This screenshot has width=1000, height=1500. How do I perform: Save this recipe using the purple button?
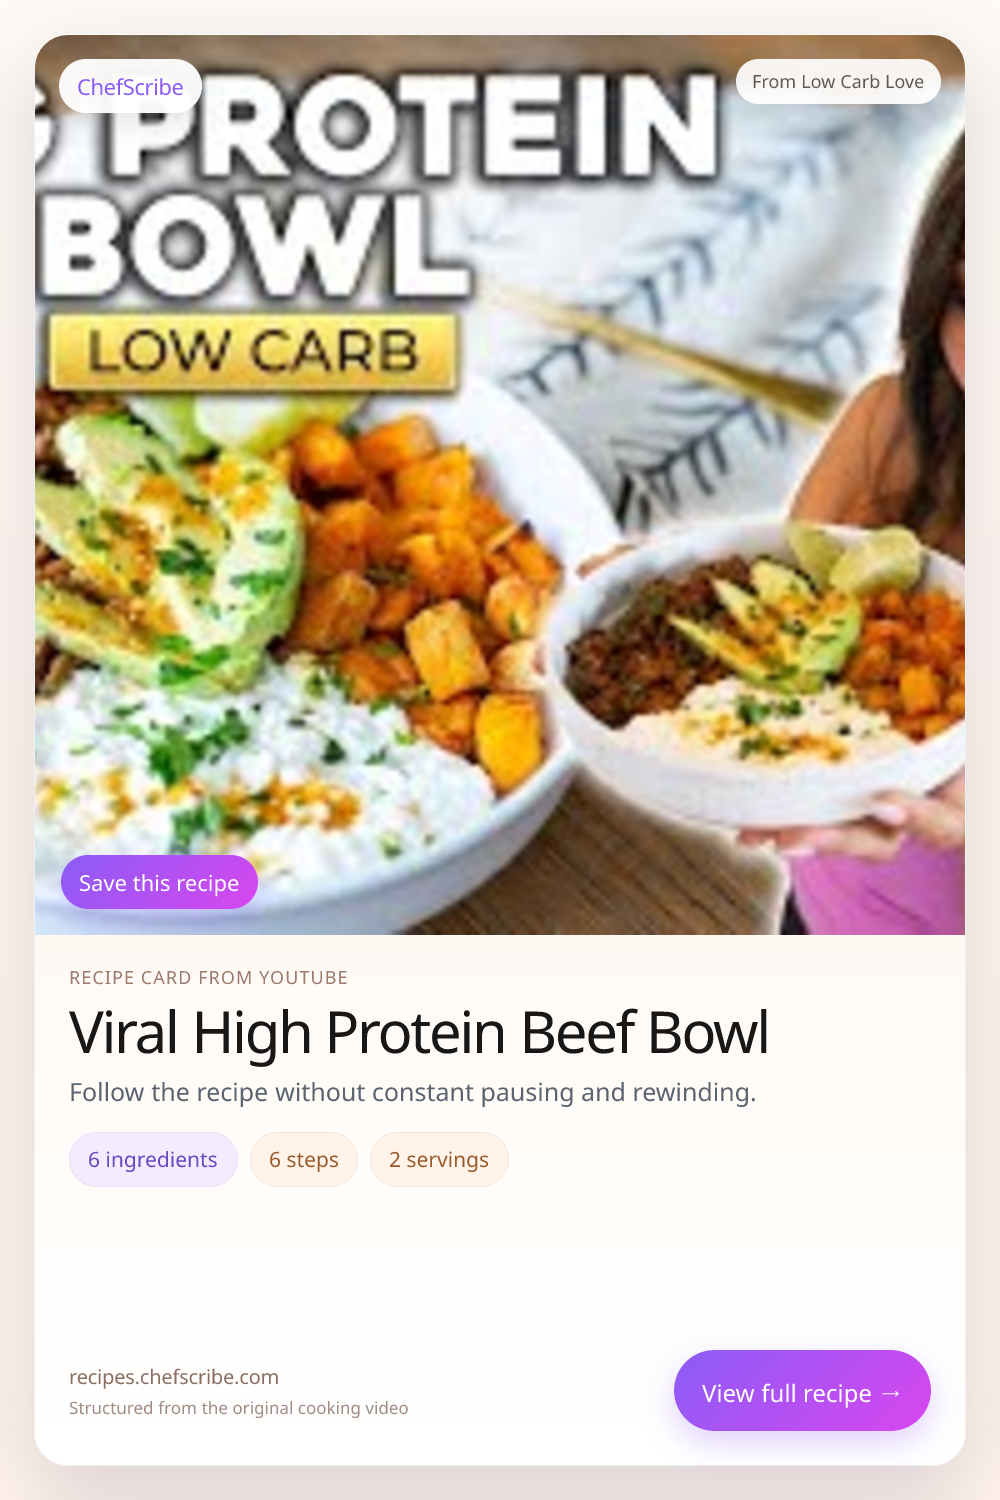(159, 883)
